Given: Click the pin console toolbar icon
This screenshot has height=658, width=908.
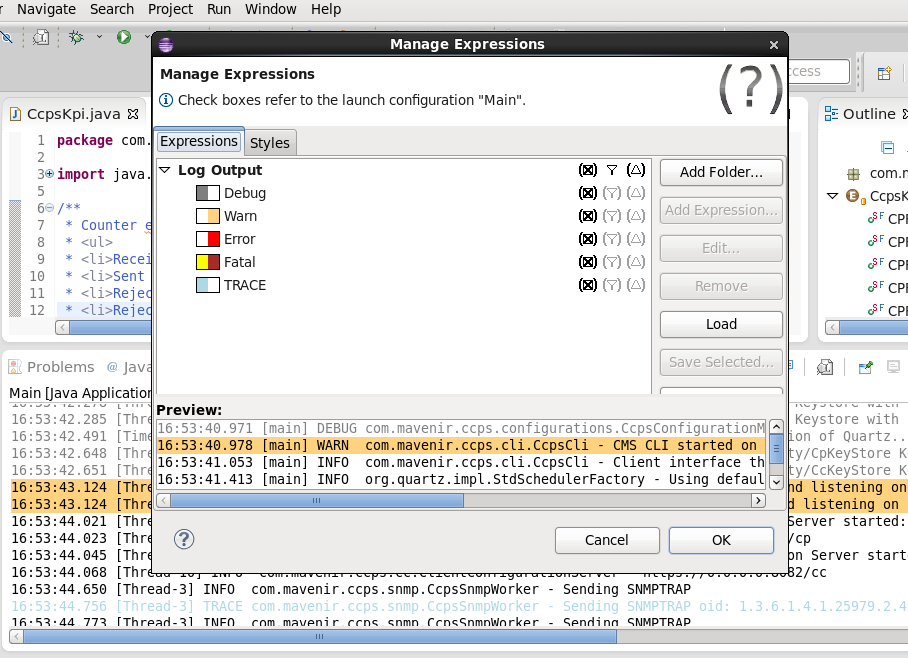Looking at the screenshot, I should tap(866, 367).
